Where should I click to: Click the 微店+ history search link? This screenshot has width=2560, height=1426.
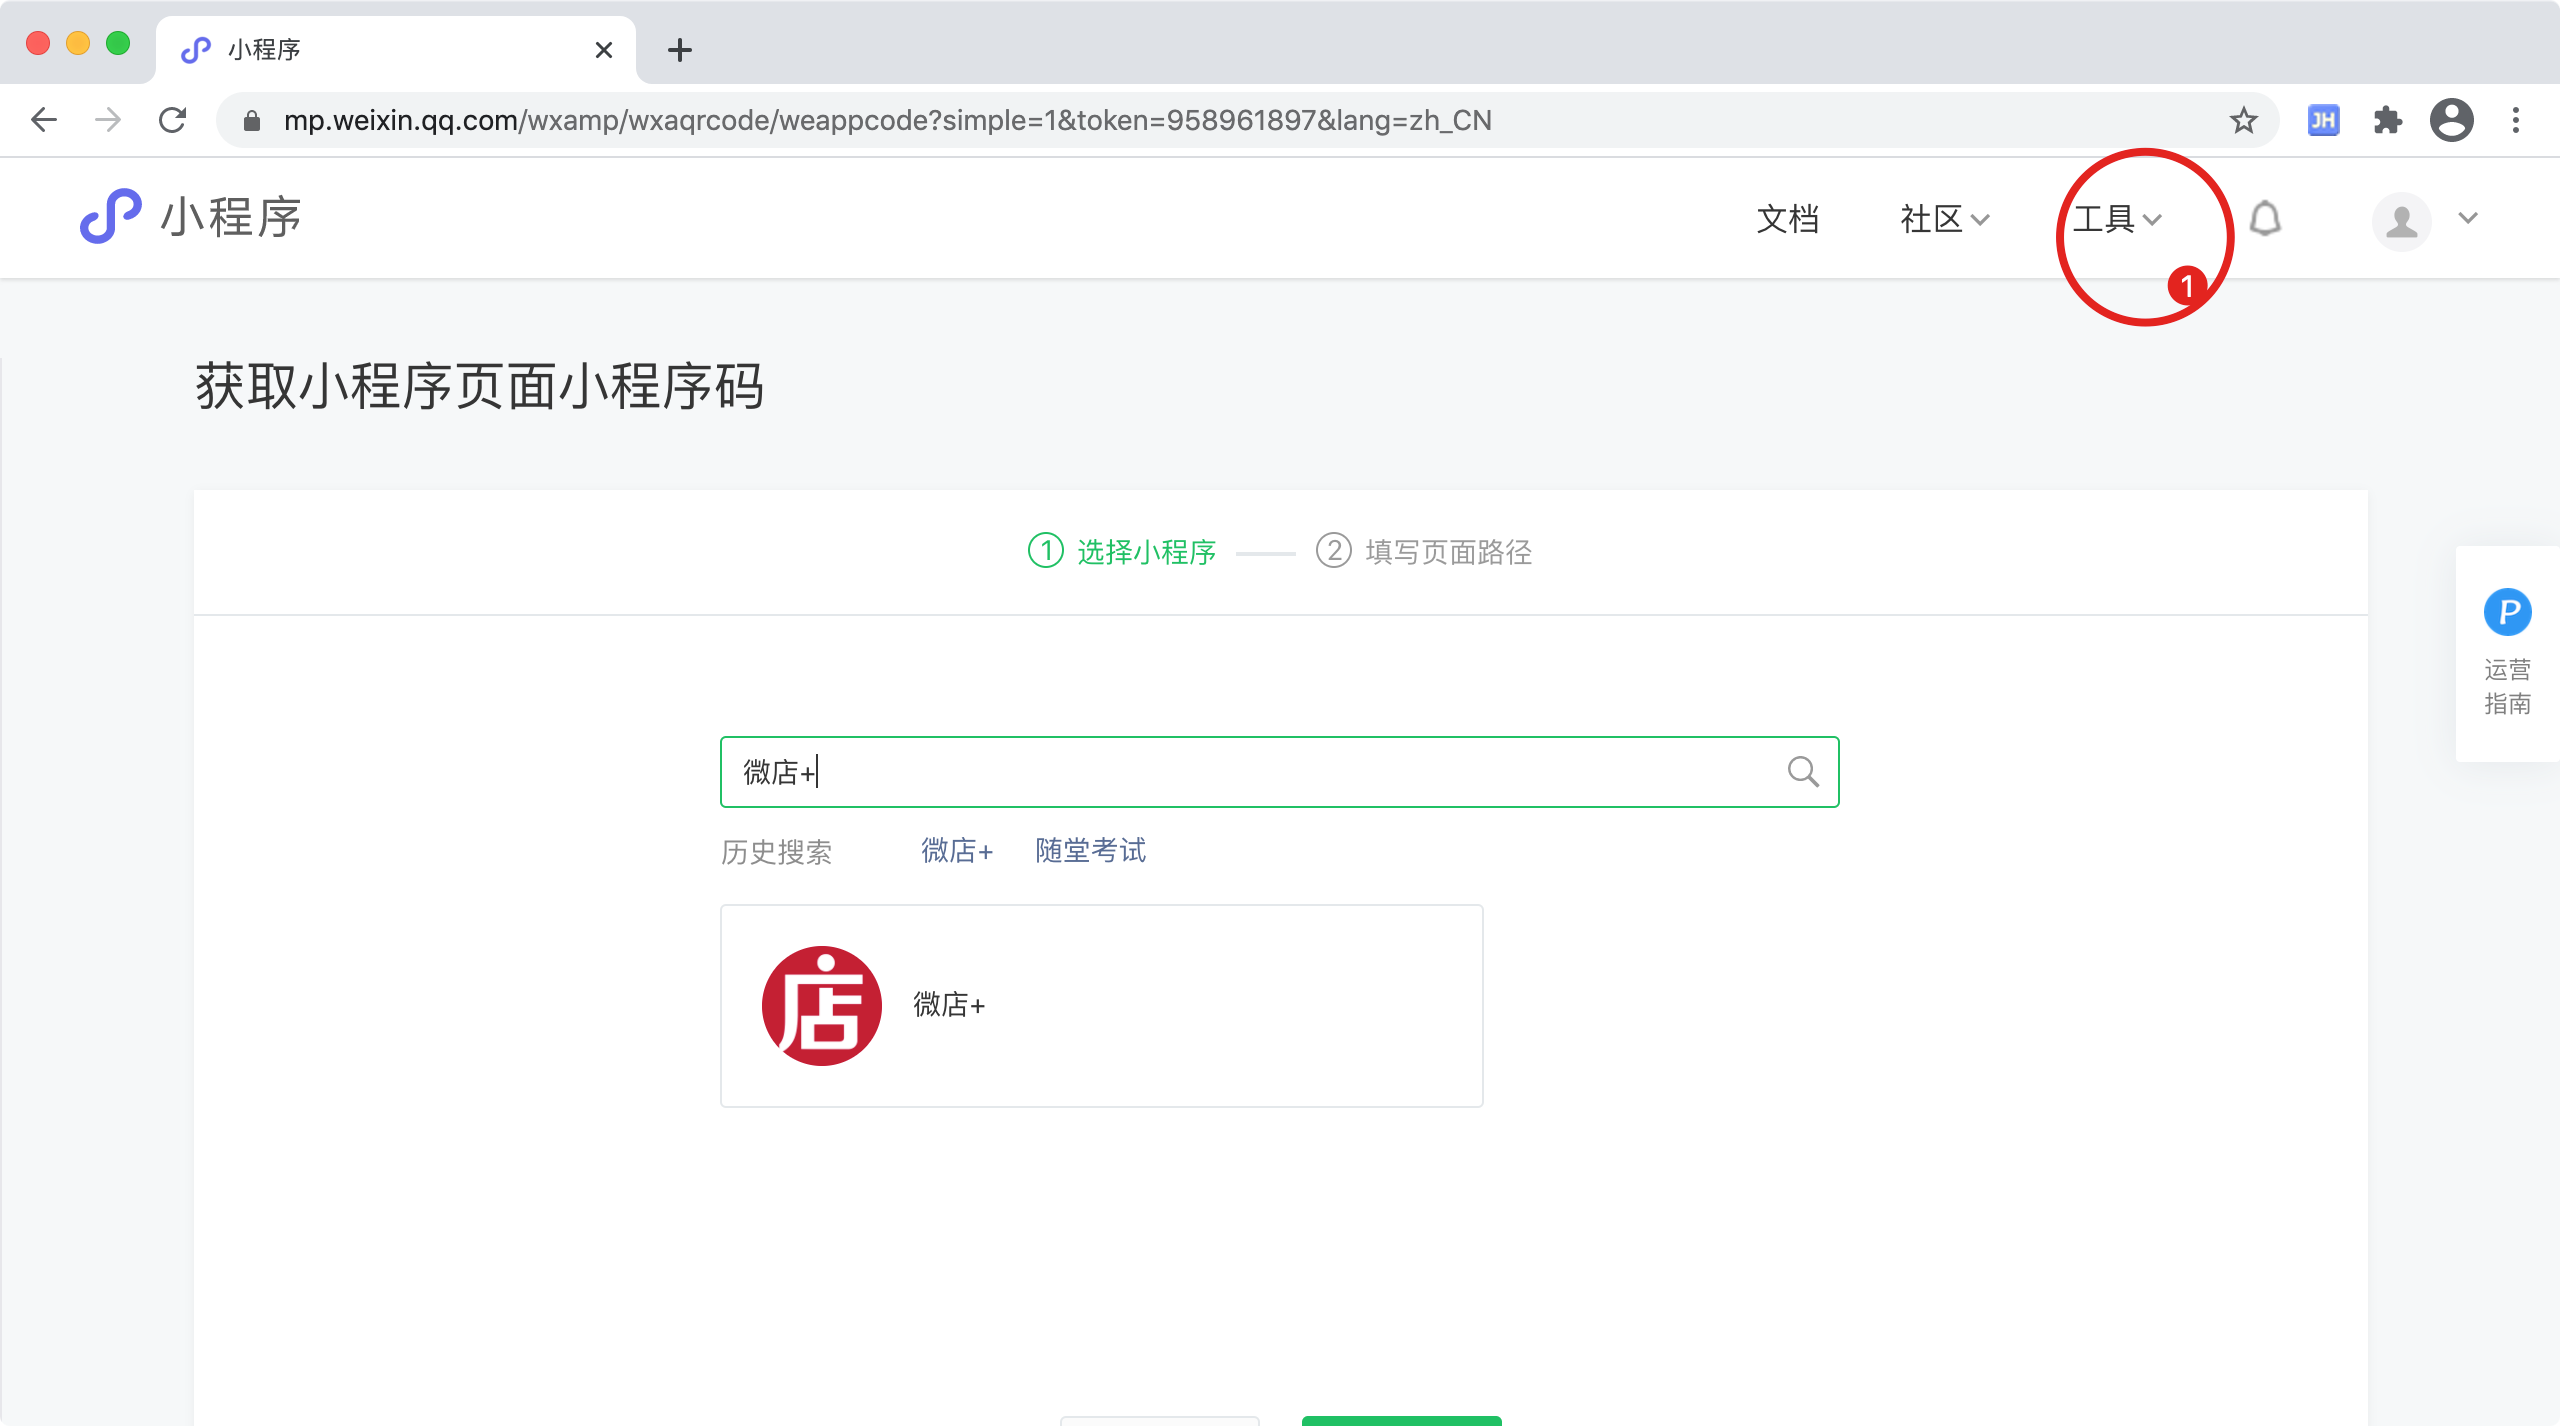[x=956, y=851]
